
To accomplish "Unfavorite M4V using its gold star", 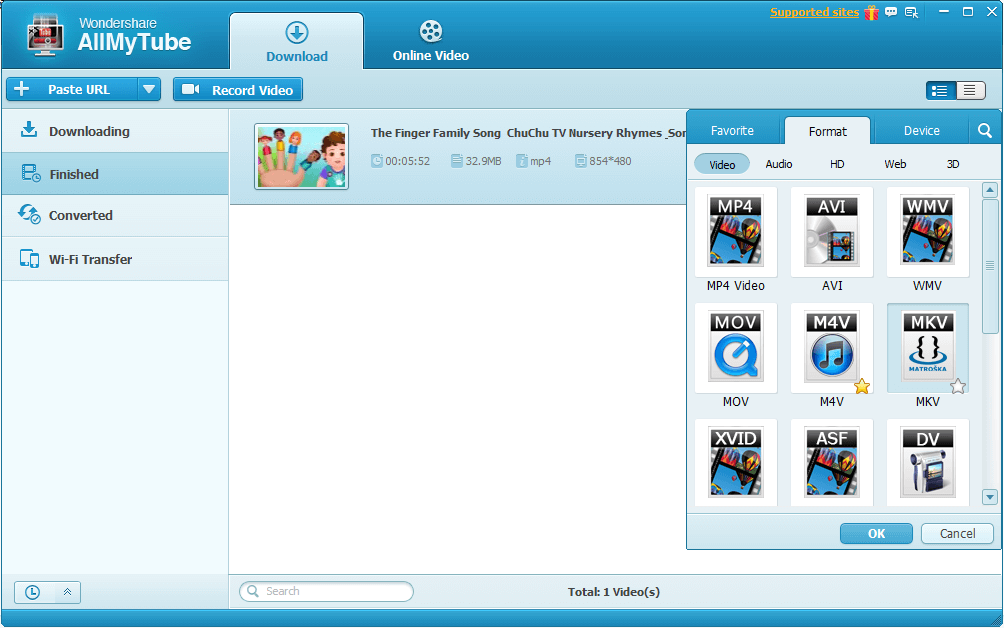I will point(862,386).
